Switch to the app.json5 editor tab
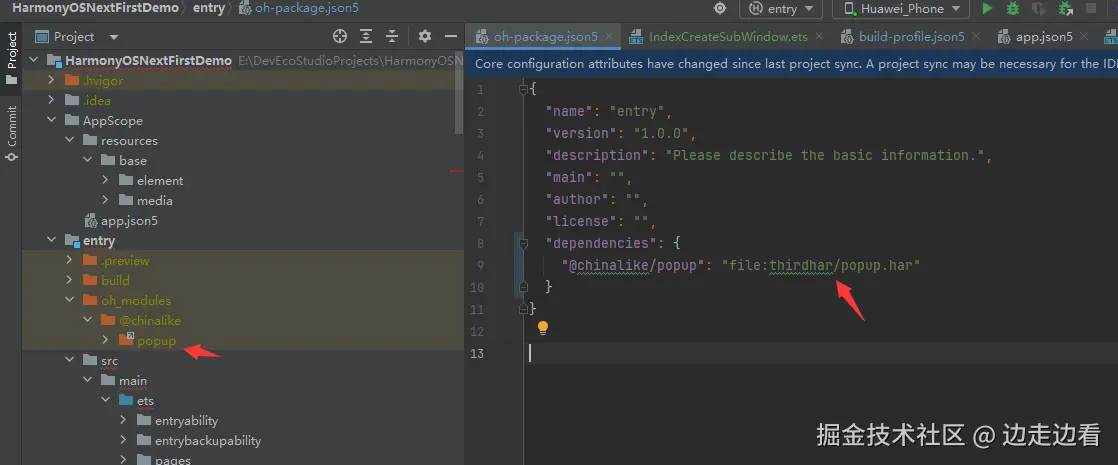 [1043, 36]
